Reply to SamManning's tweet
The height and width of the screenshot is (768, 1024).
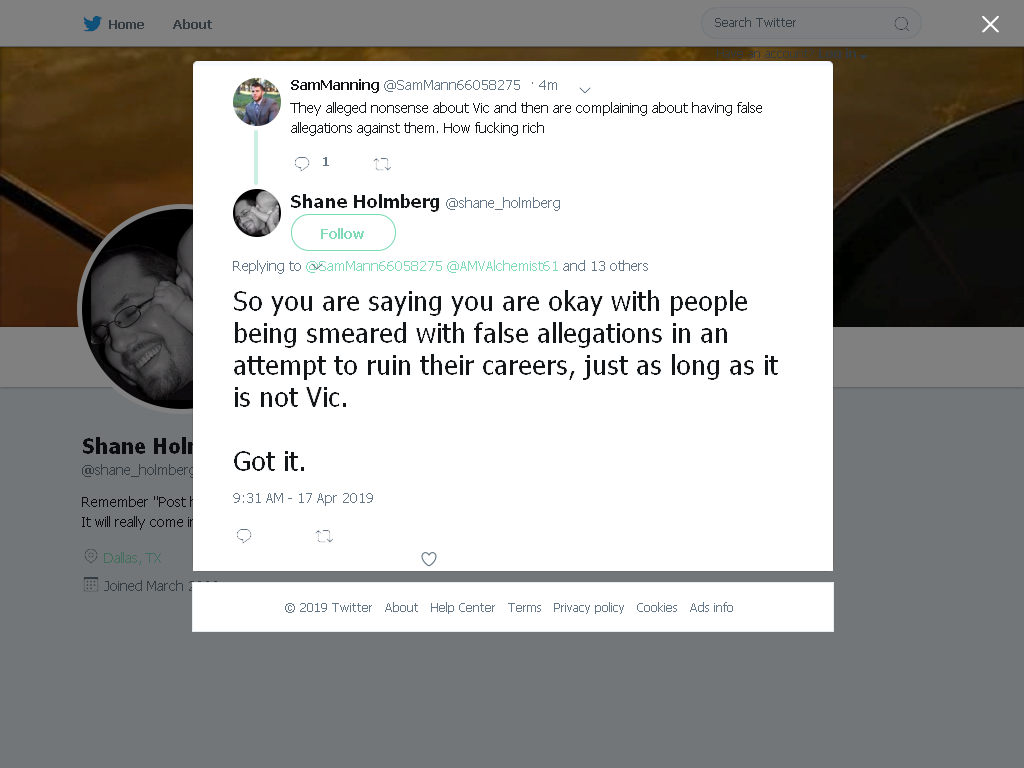[x=302, y=163]
